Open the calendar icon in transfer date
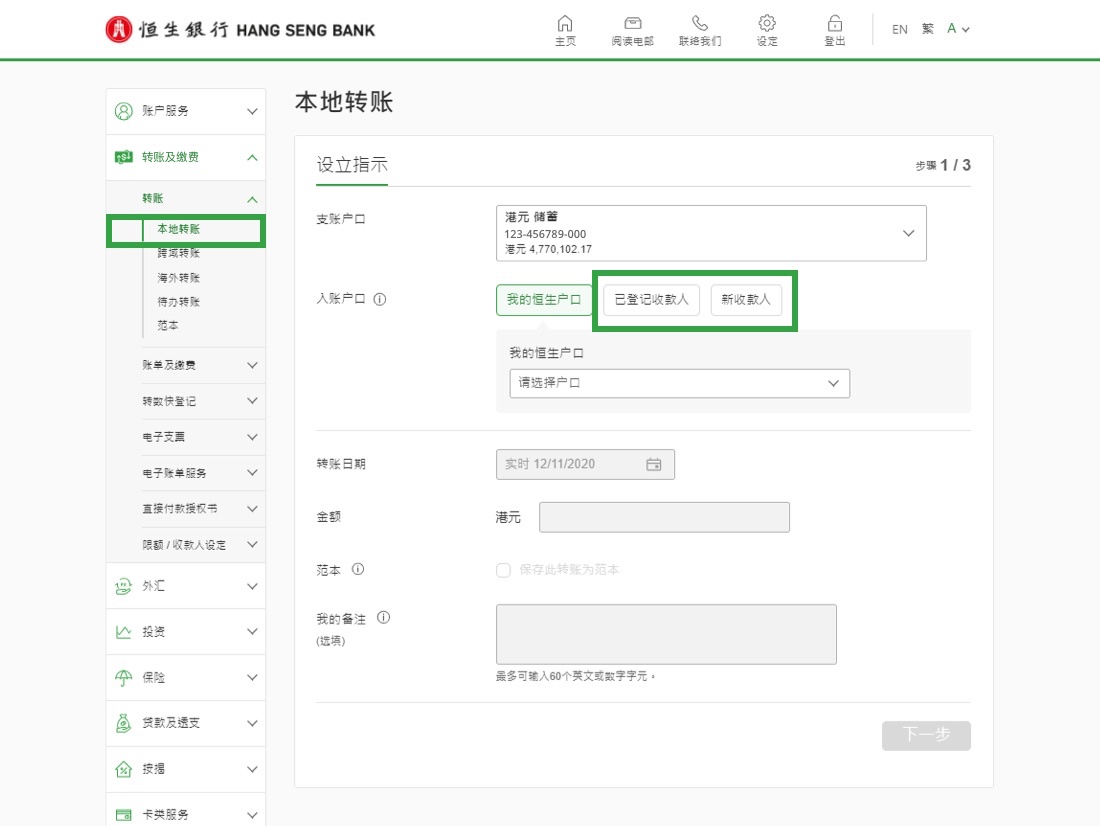Viewport: 1100px width, 826px height. [654, 464]
